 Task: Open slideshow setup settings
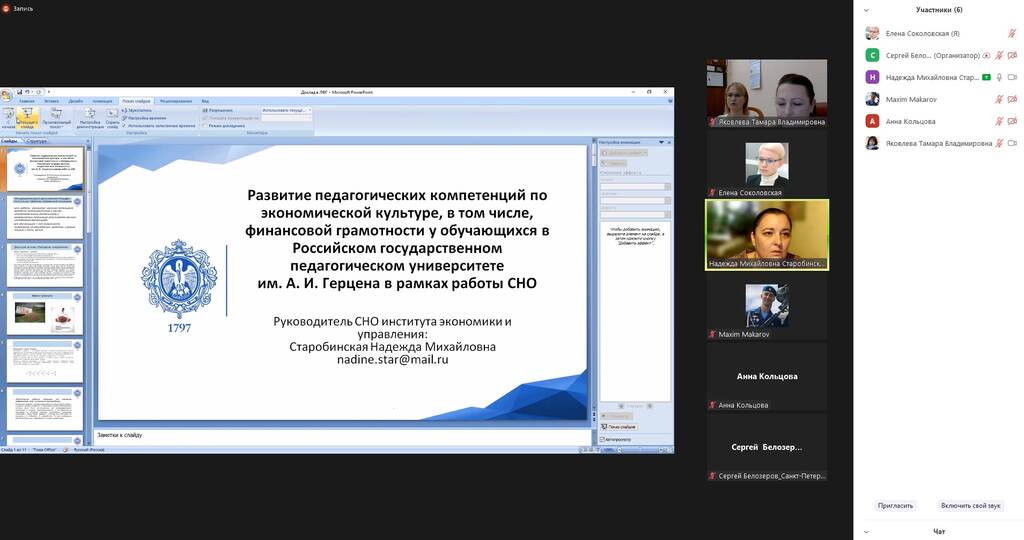pos(90,118)
